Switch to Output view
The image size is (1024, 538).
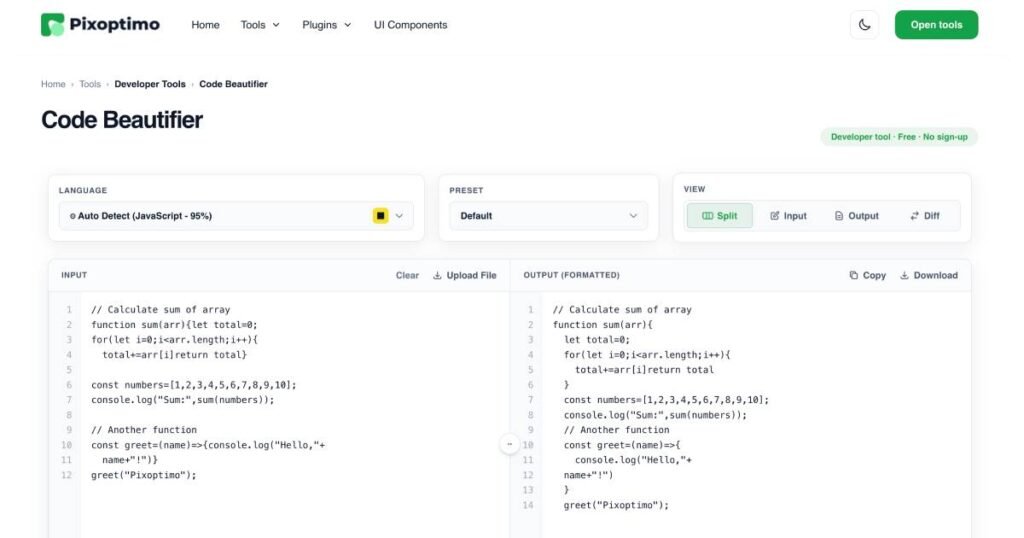click(x=857, y=215)
